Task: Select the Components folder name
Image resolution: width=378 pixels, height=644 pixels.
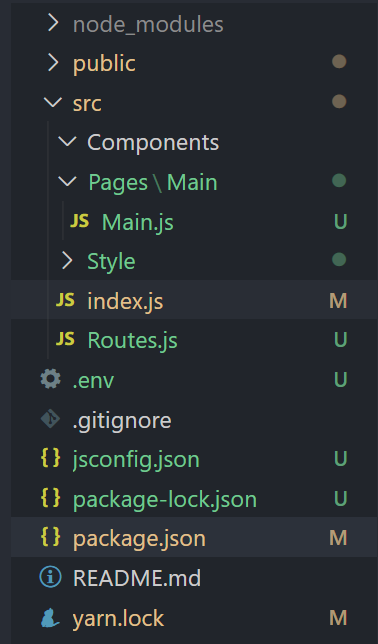Action: 153,143
